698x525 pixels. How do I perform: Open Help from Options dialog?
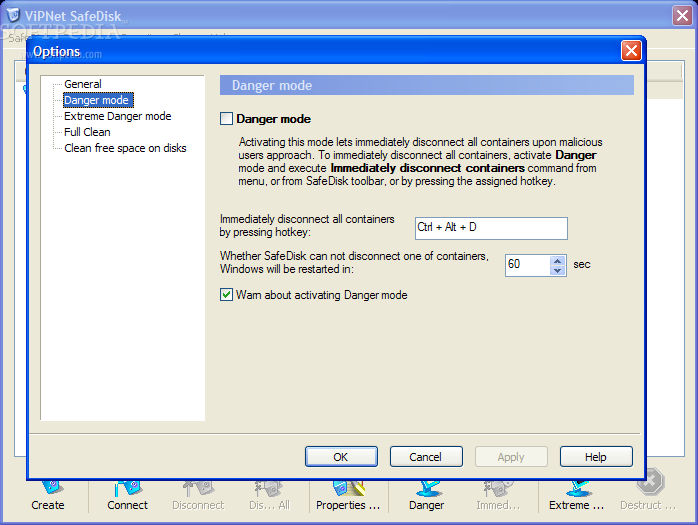[596, 457]
